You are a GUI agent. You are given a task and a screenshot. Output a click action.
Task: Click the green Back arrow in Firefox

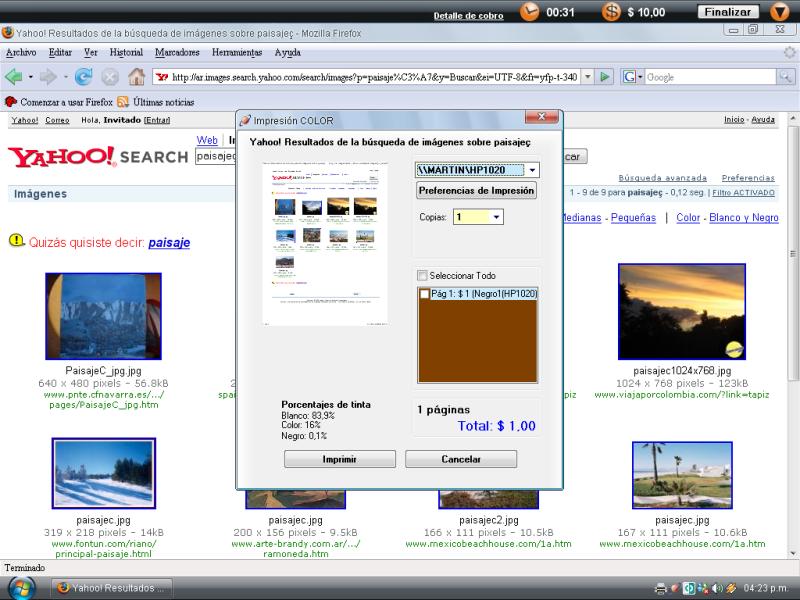coord(14,77)
